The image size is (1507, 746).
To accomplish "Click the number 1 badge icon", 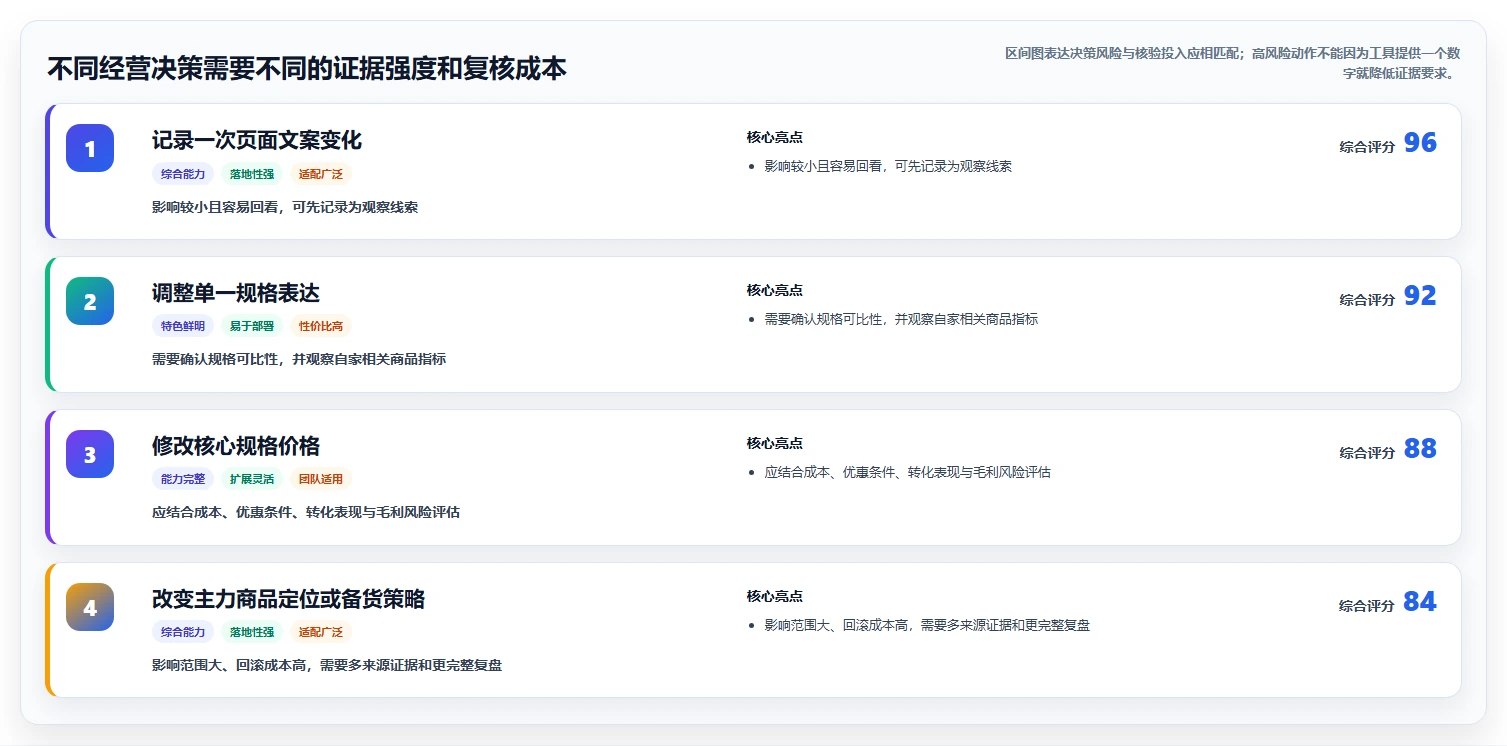I will click(x=90, y=148).
